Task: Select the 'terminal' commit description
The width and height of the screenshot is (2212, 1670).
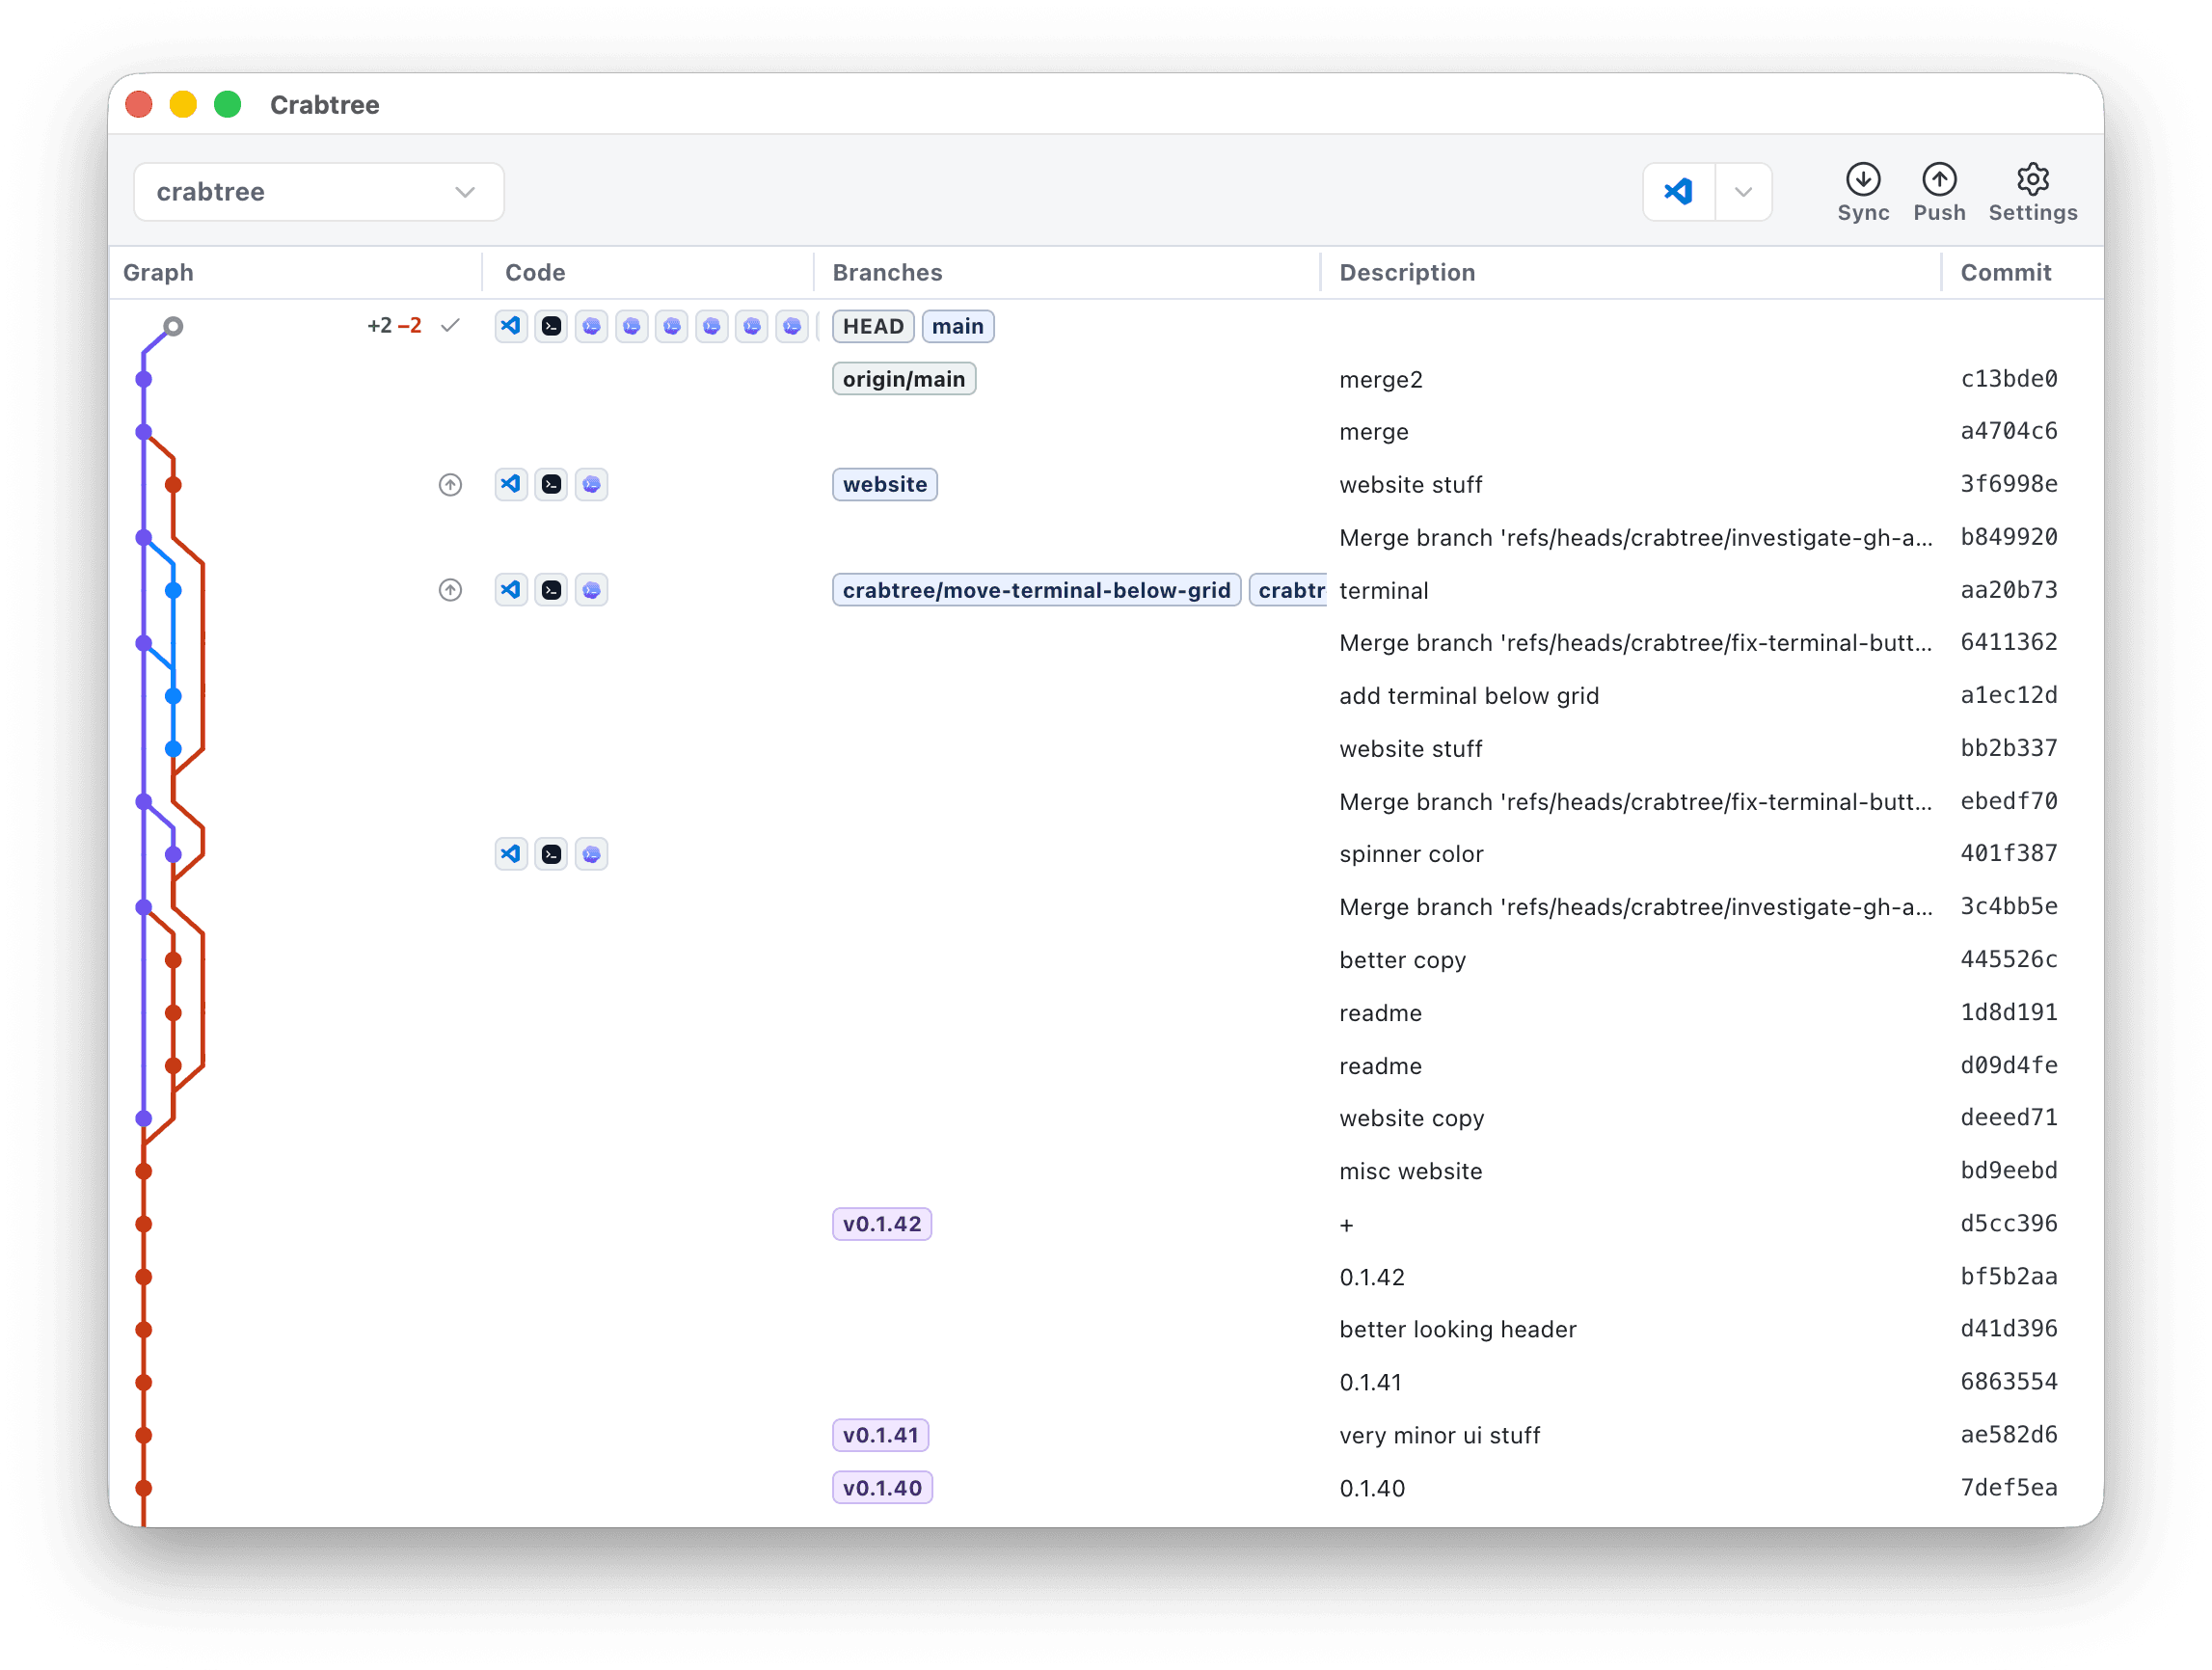Action: coord(1383,591)
